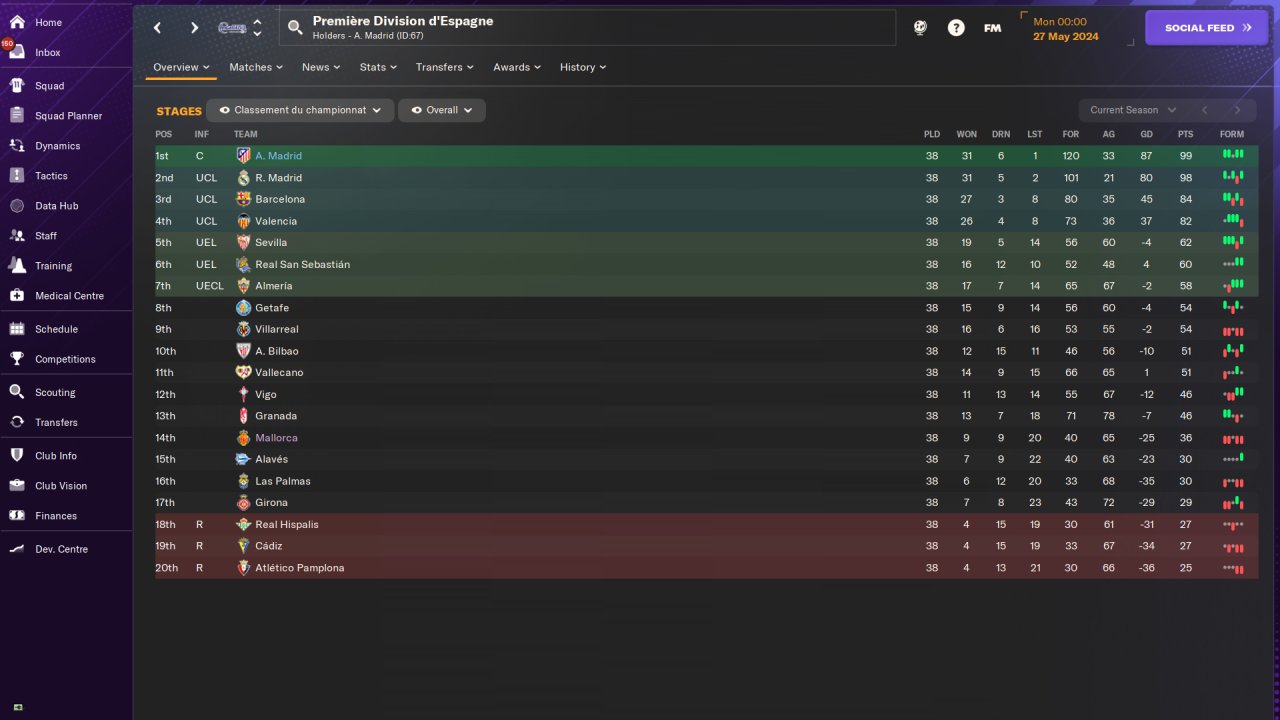Click the FM menu icon
1280x720 pixels.
tap(992, 28)
